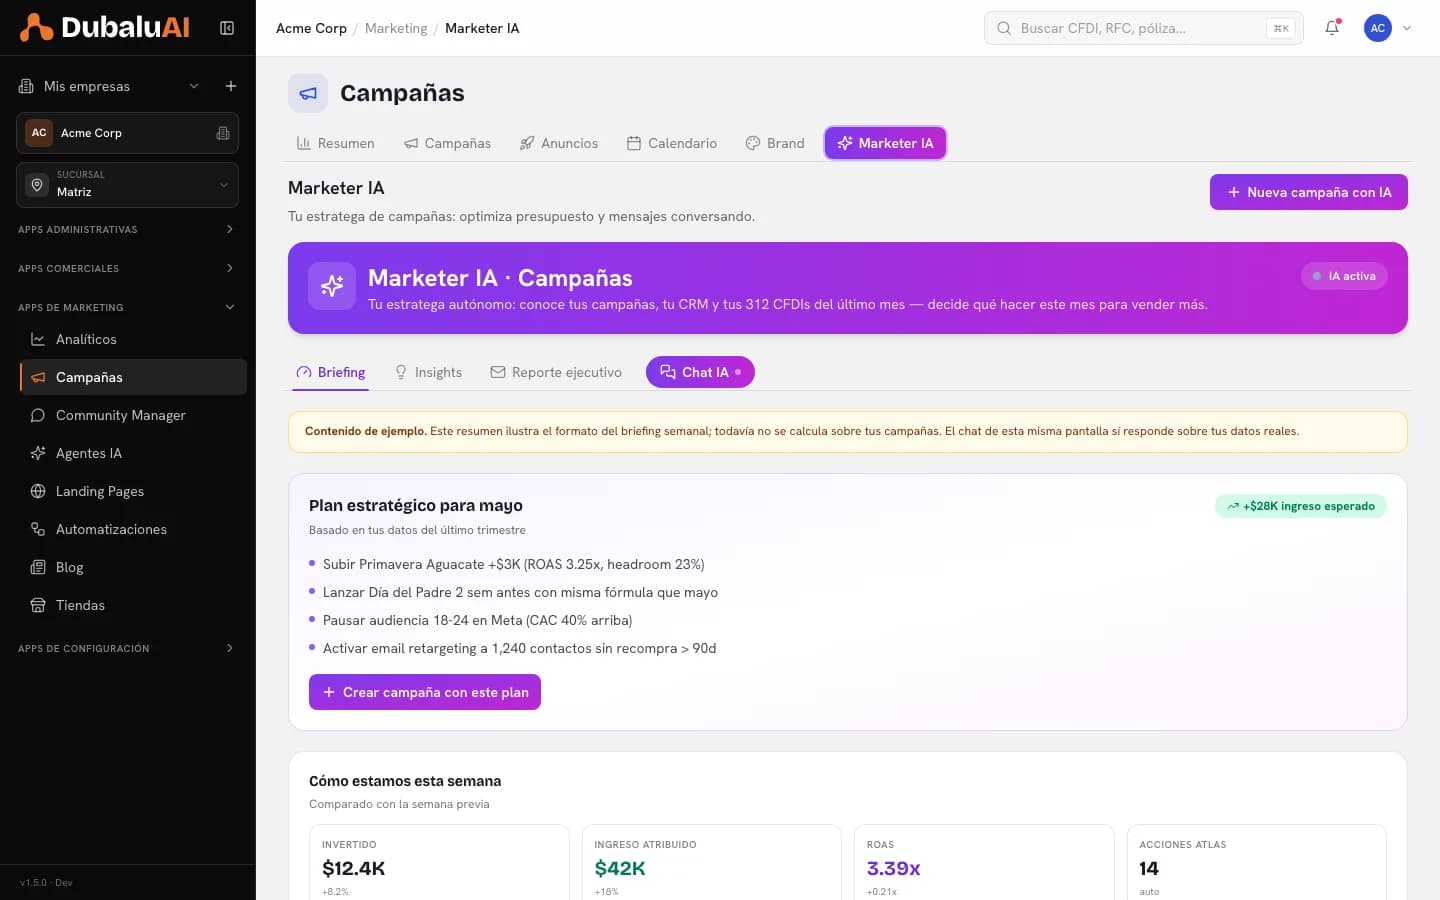Open Community Manager in sidebar

click(x=133, y=415)
